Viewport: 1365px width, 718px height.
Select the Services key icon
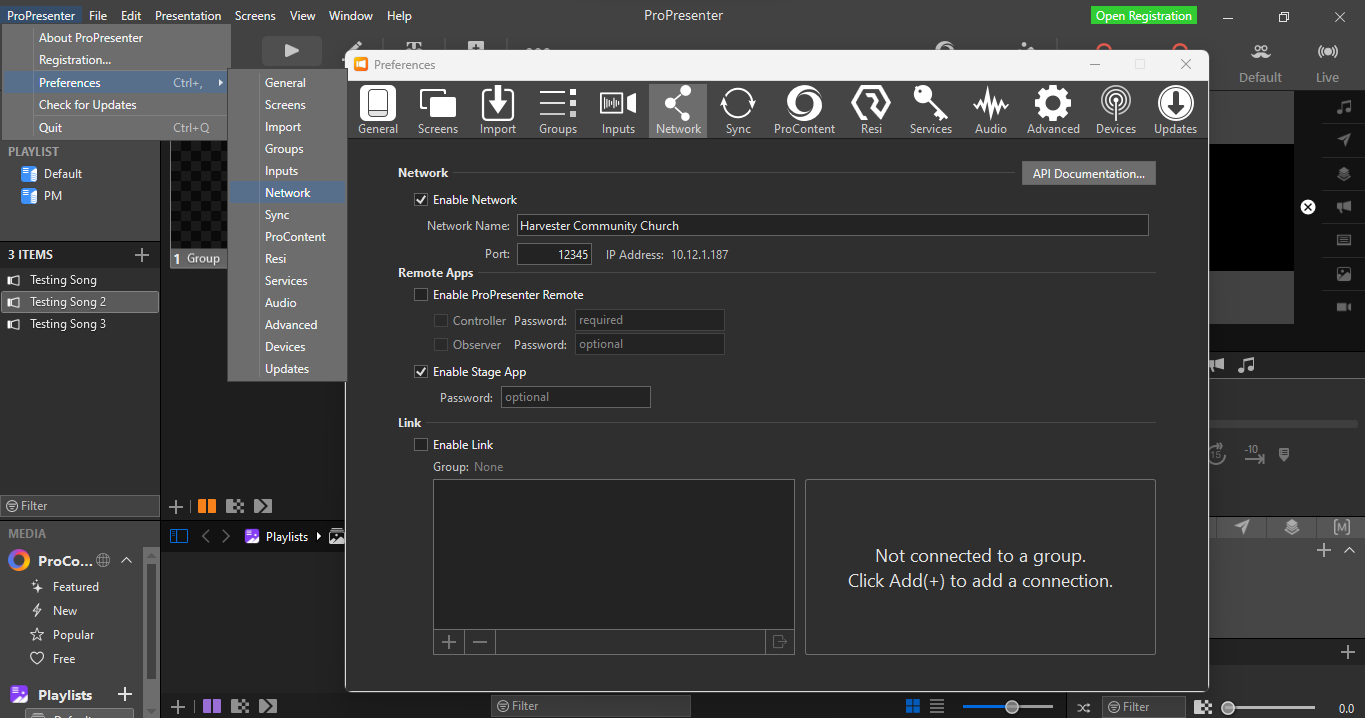coord(931,110)
